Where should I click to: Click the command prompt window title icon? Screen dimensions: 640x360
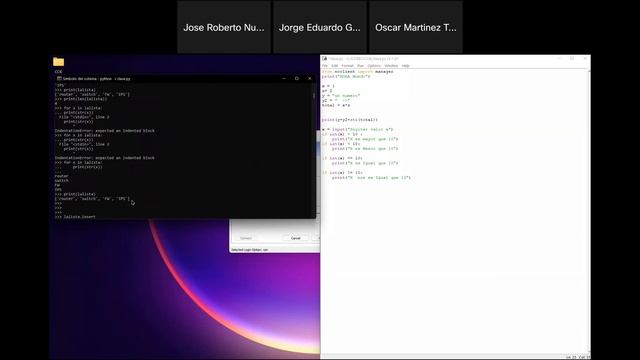click(x=59, y=78)
